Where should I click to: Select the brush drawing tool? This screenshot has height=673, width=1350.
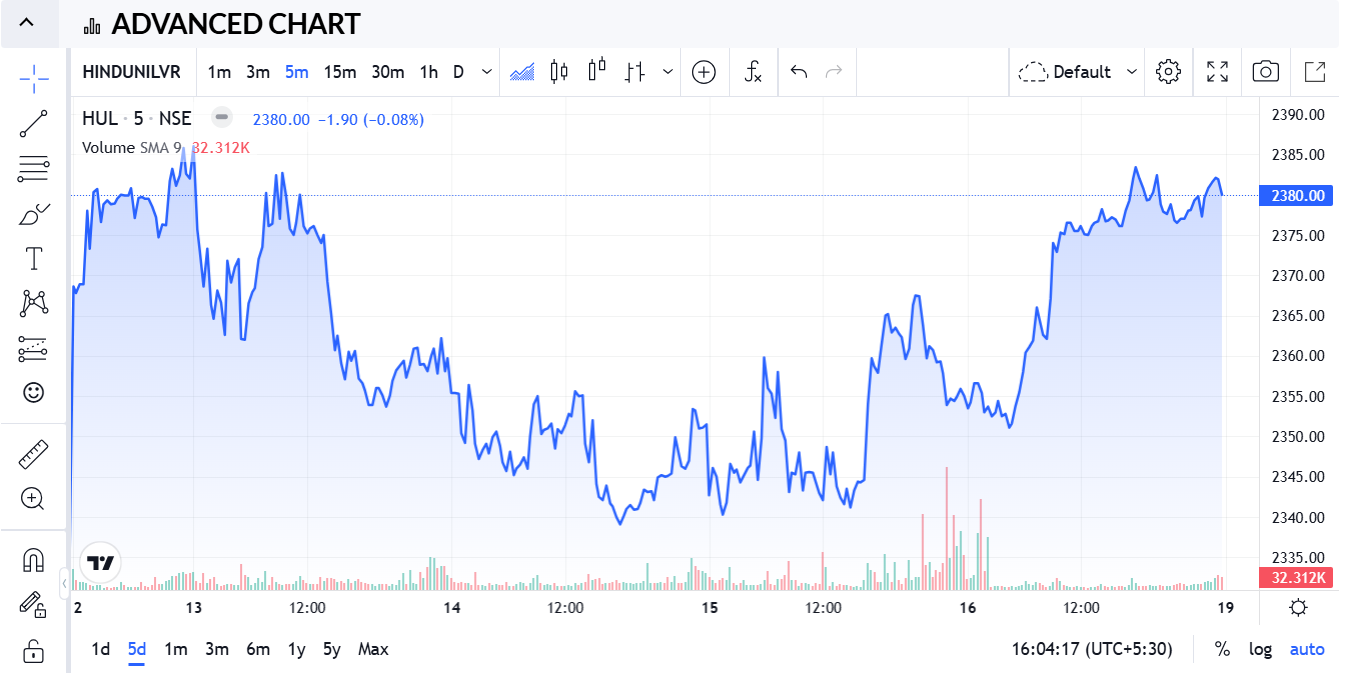[x=33, y=214]
